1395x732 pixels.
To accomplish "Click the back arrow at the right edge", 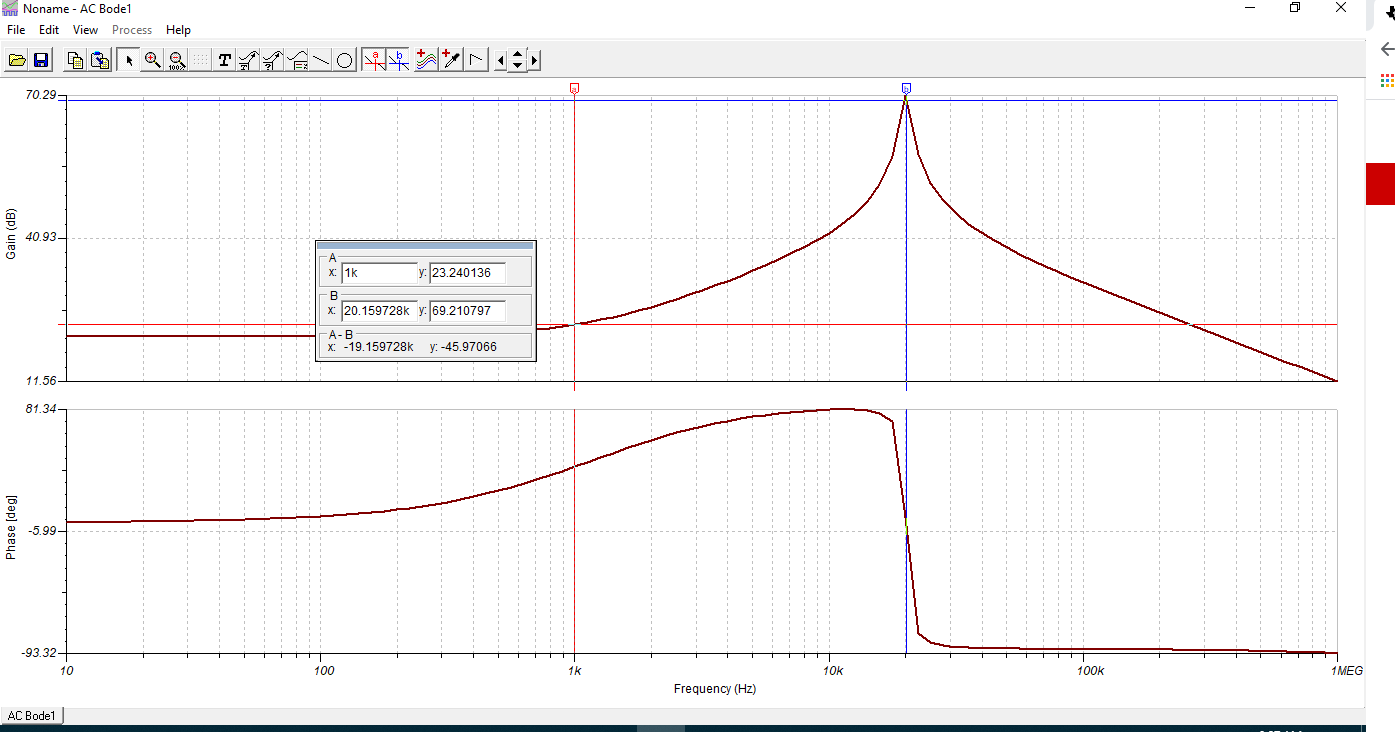I will click(x=1387, y=49).
